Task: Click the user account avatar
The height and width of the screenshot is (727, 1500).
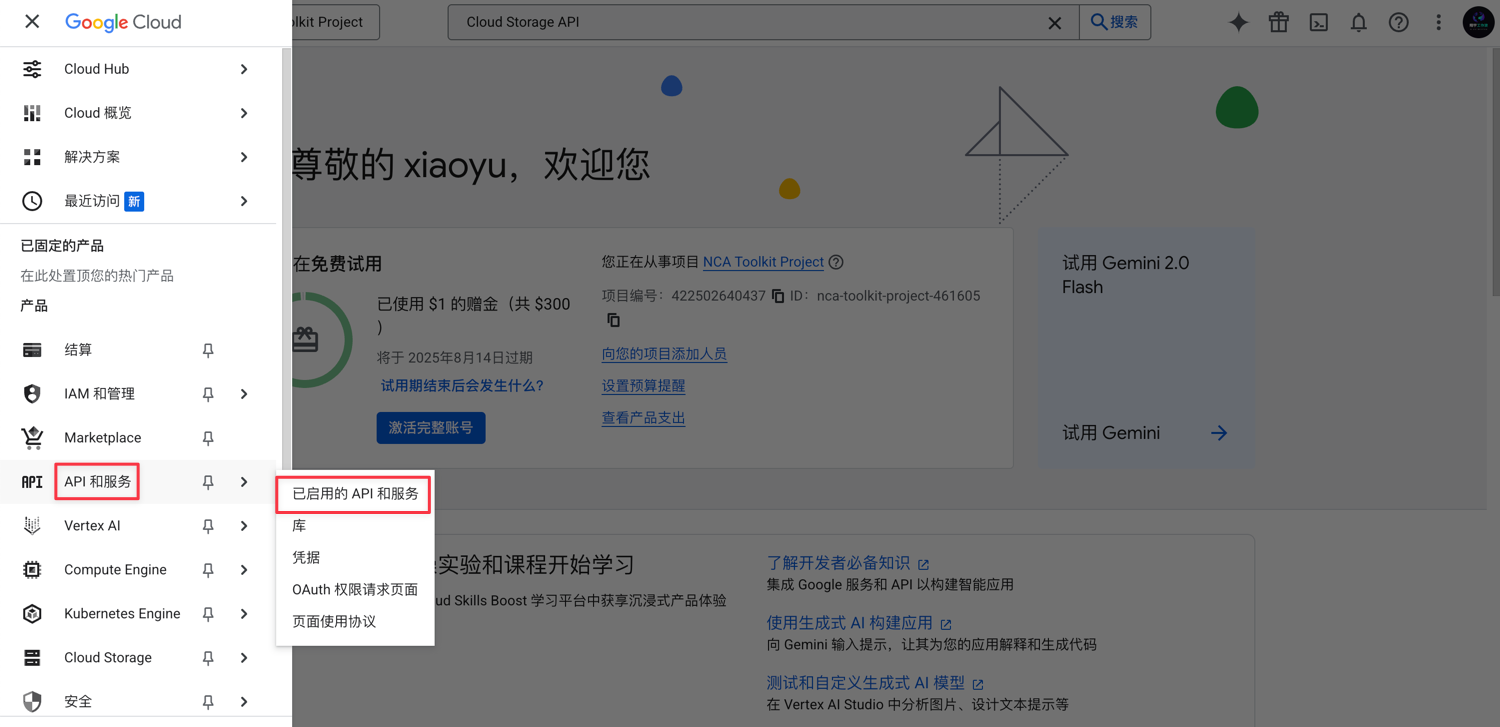Action: (1477, 22)
